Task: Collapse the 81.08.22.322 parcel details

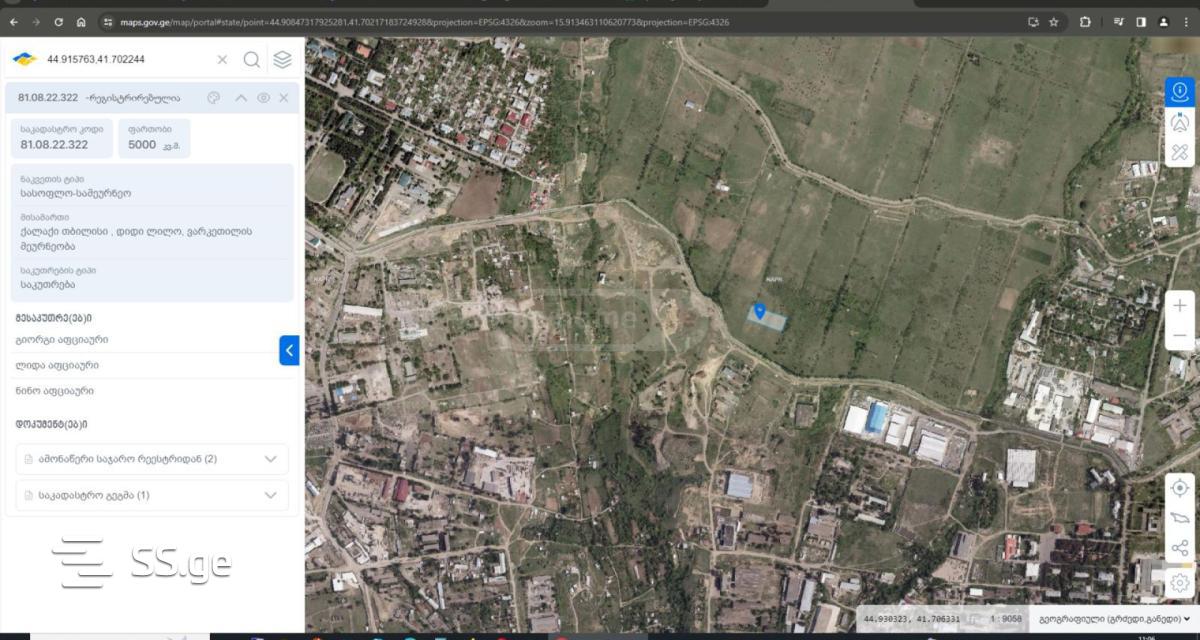Action: 240,98
